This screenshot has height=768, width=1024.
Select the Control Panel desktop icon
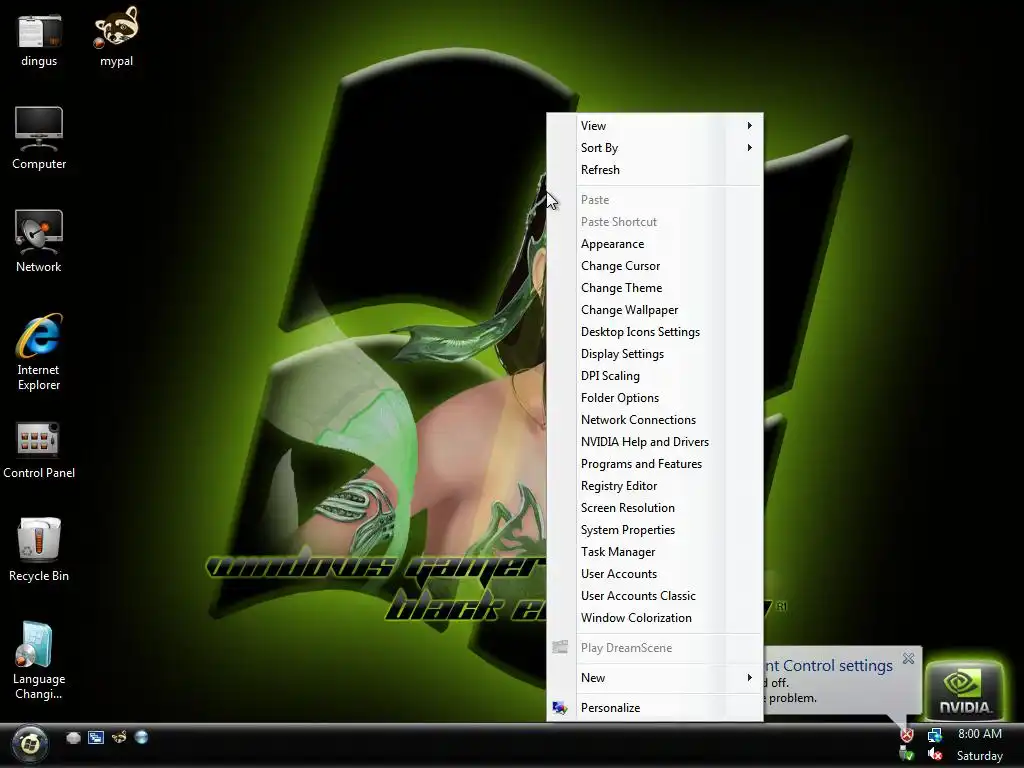(x=39, y=451)
